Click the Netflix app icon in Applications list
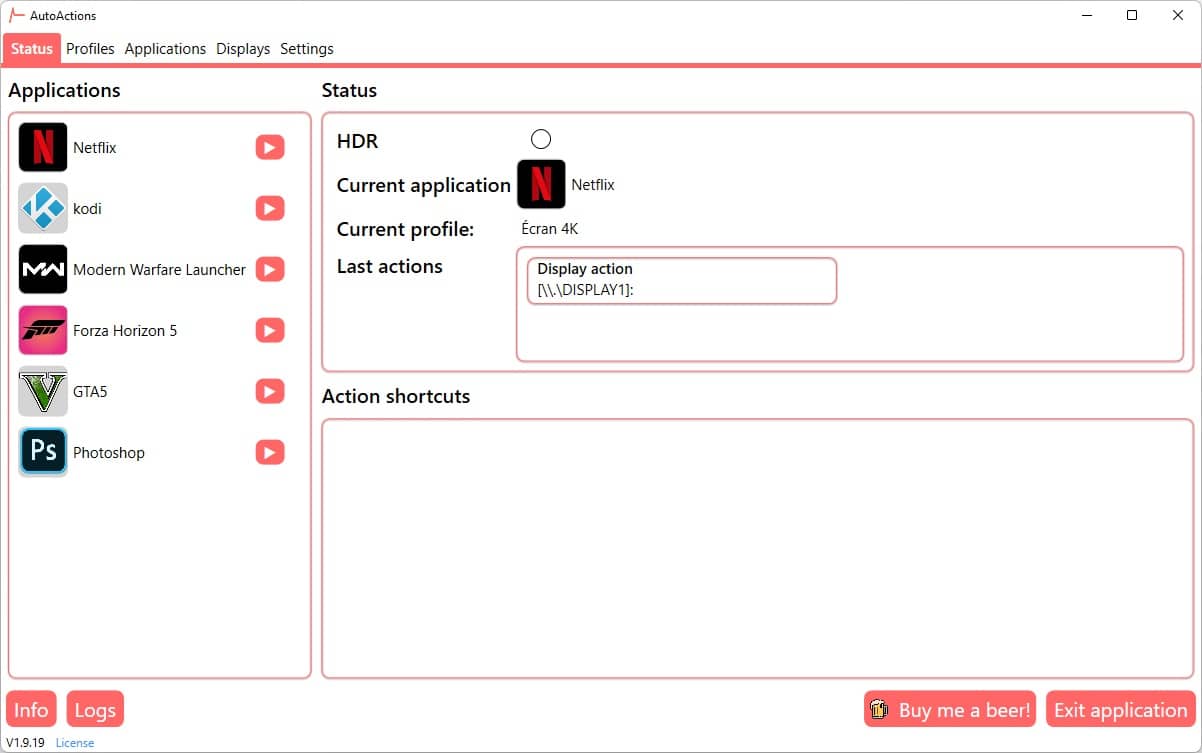 pyautogui.click(x=43, y=147)
